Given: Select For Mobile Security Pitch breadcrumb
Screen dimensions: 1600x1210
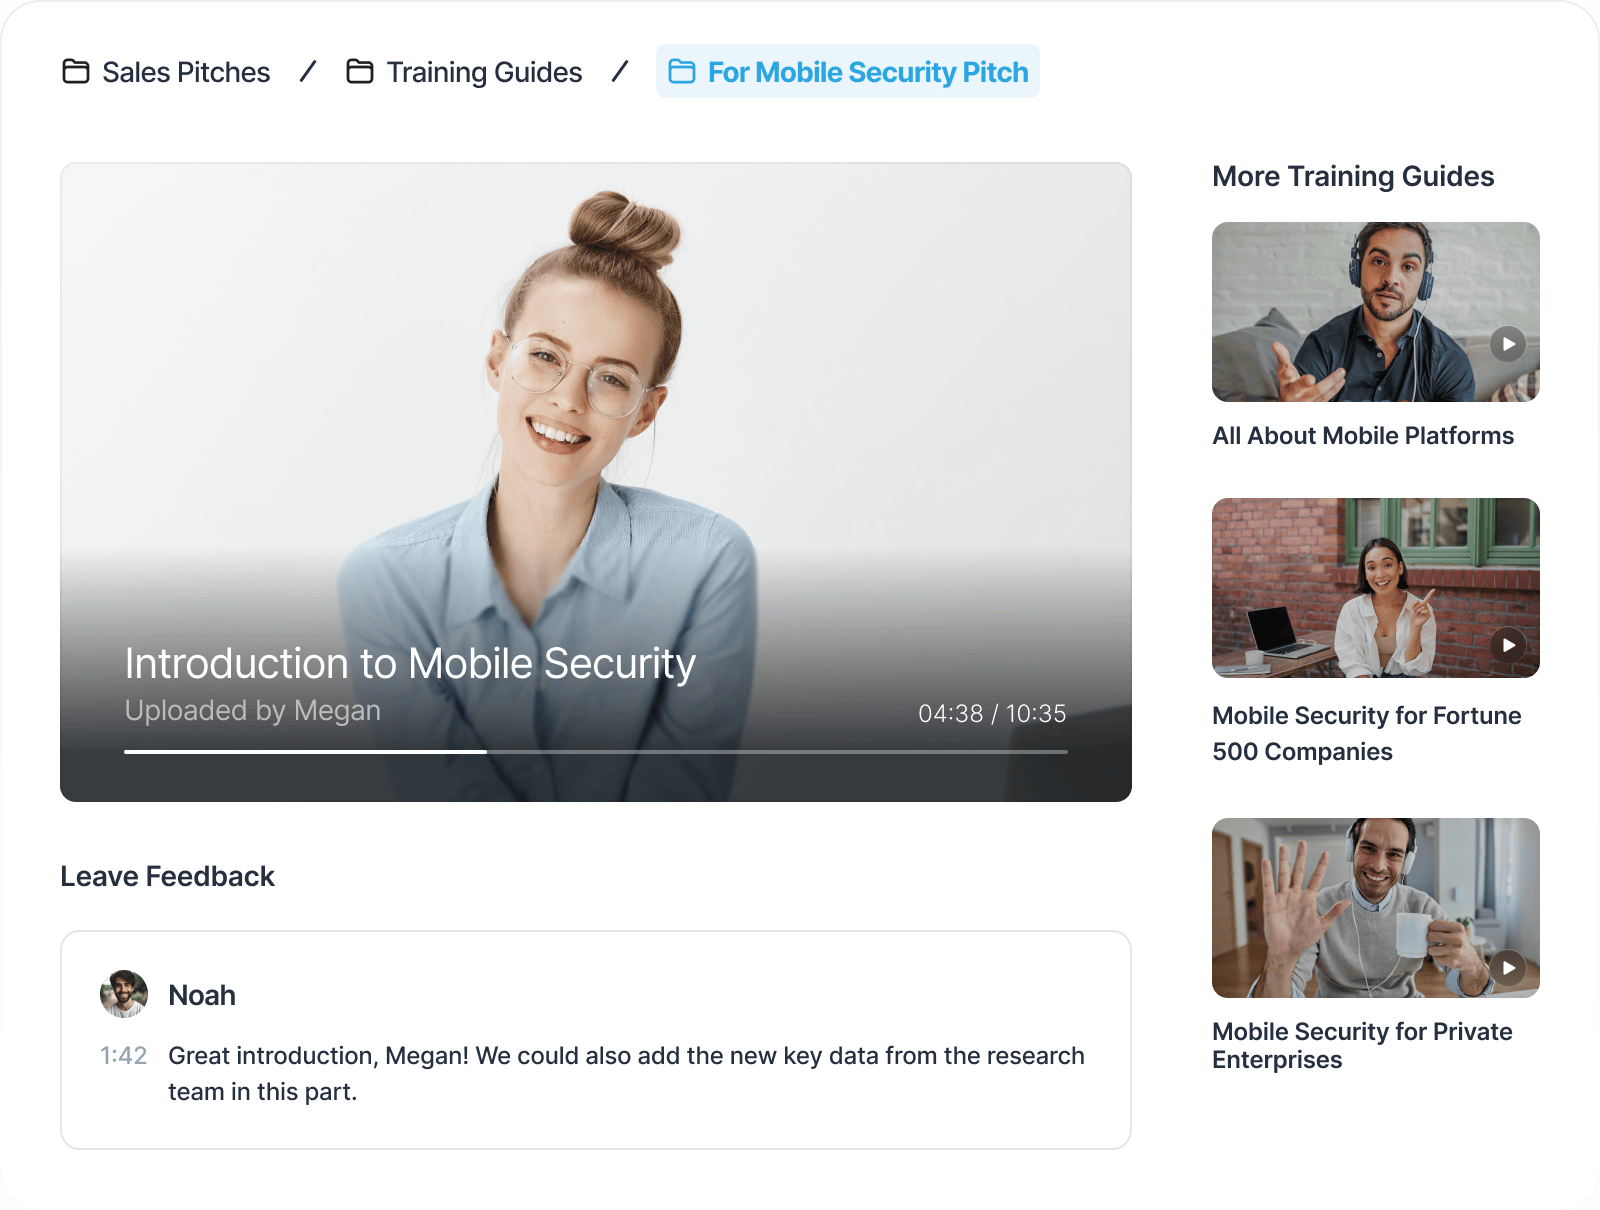Looking at the screenshot, I should [848, 71].
